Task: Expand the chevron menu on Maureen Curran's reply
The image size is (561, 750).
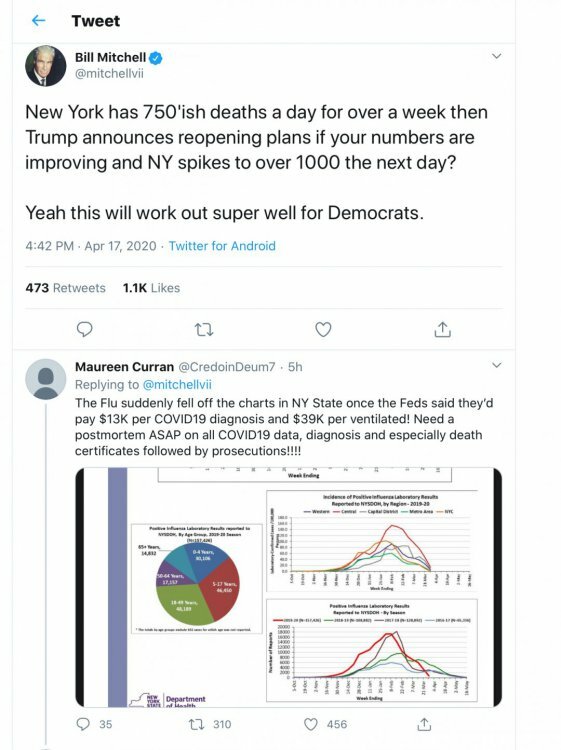Action: (x=496, y=365)
